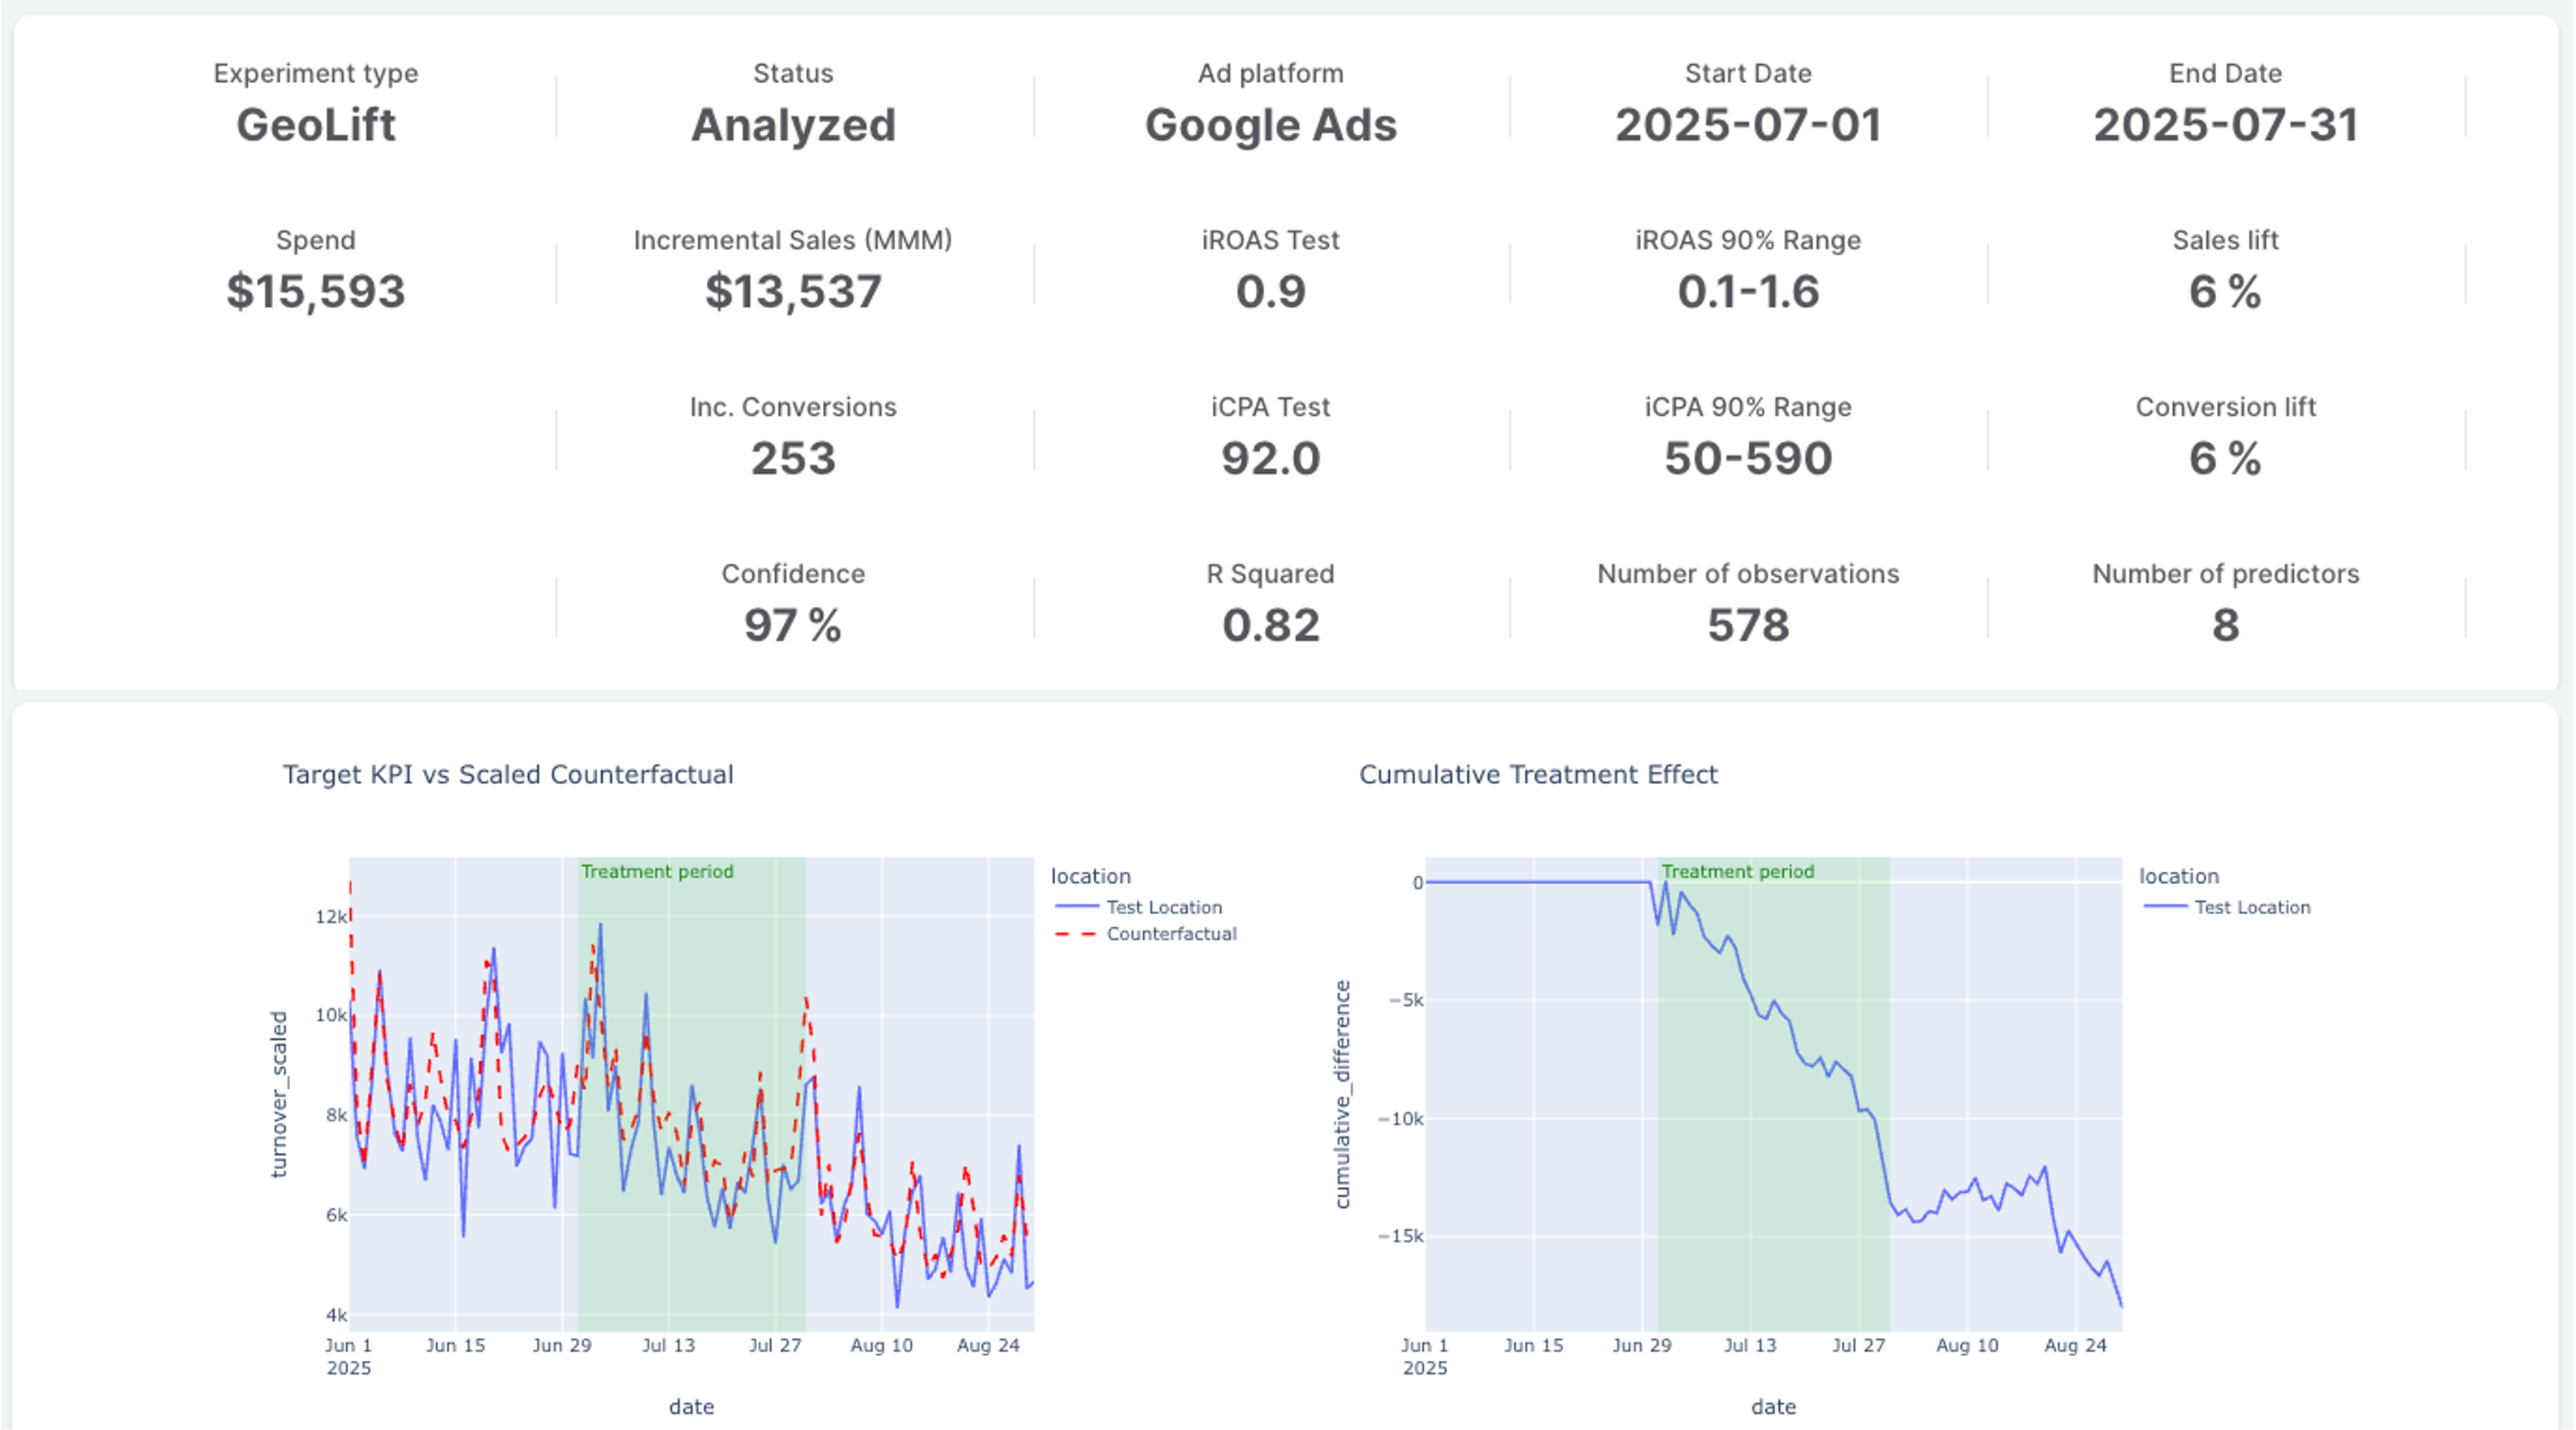Toggle Test Location legend in Cumulative Treatment chart
The image size is (2576, 1430).
click(2252, 907)
